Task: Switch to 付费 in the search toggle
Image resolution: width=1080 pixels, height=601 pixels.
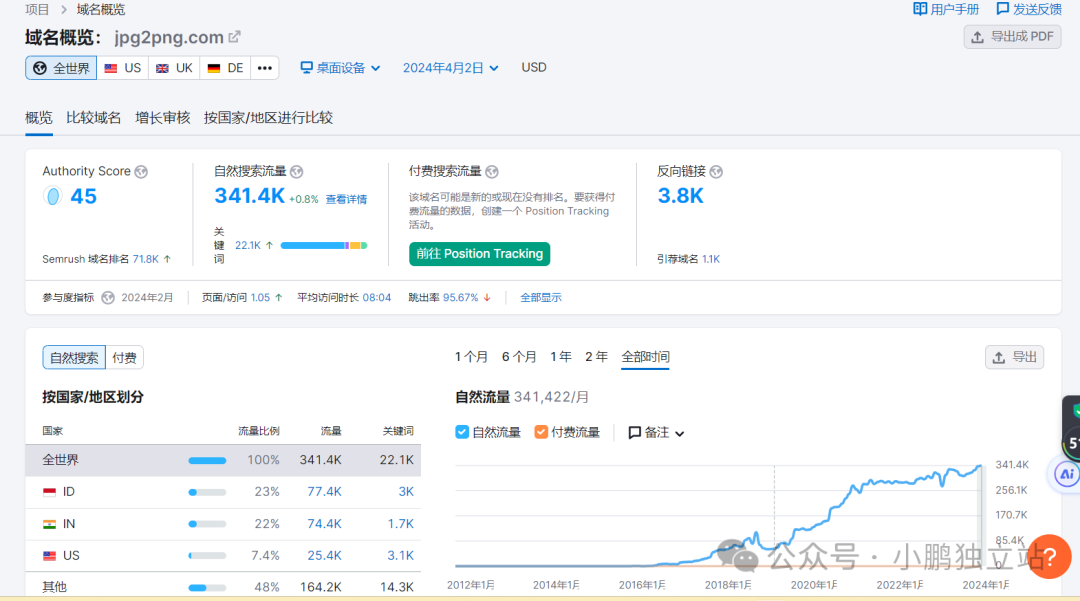Action: pos(123,357)
